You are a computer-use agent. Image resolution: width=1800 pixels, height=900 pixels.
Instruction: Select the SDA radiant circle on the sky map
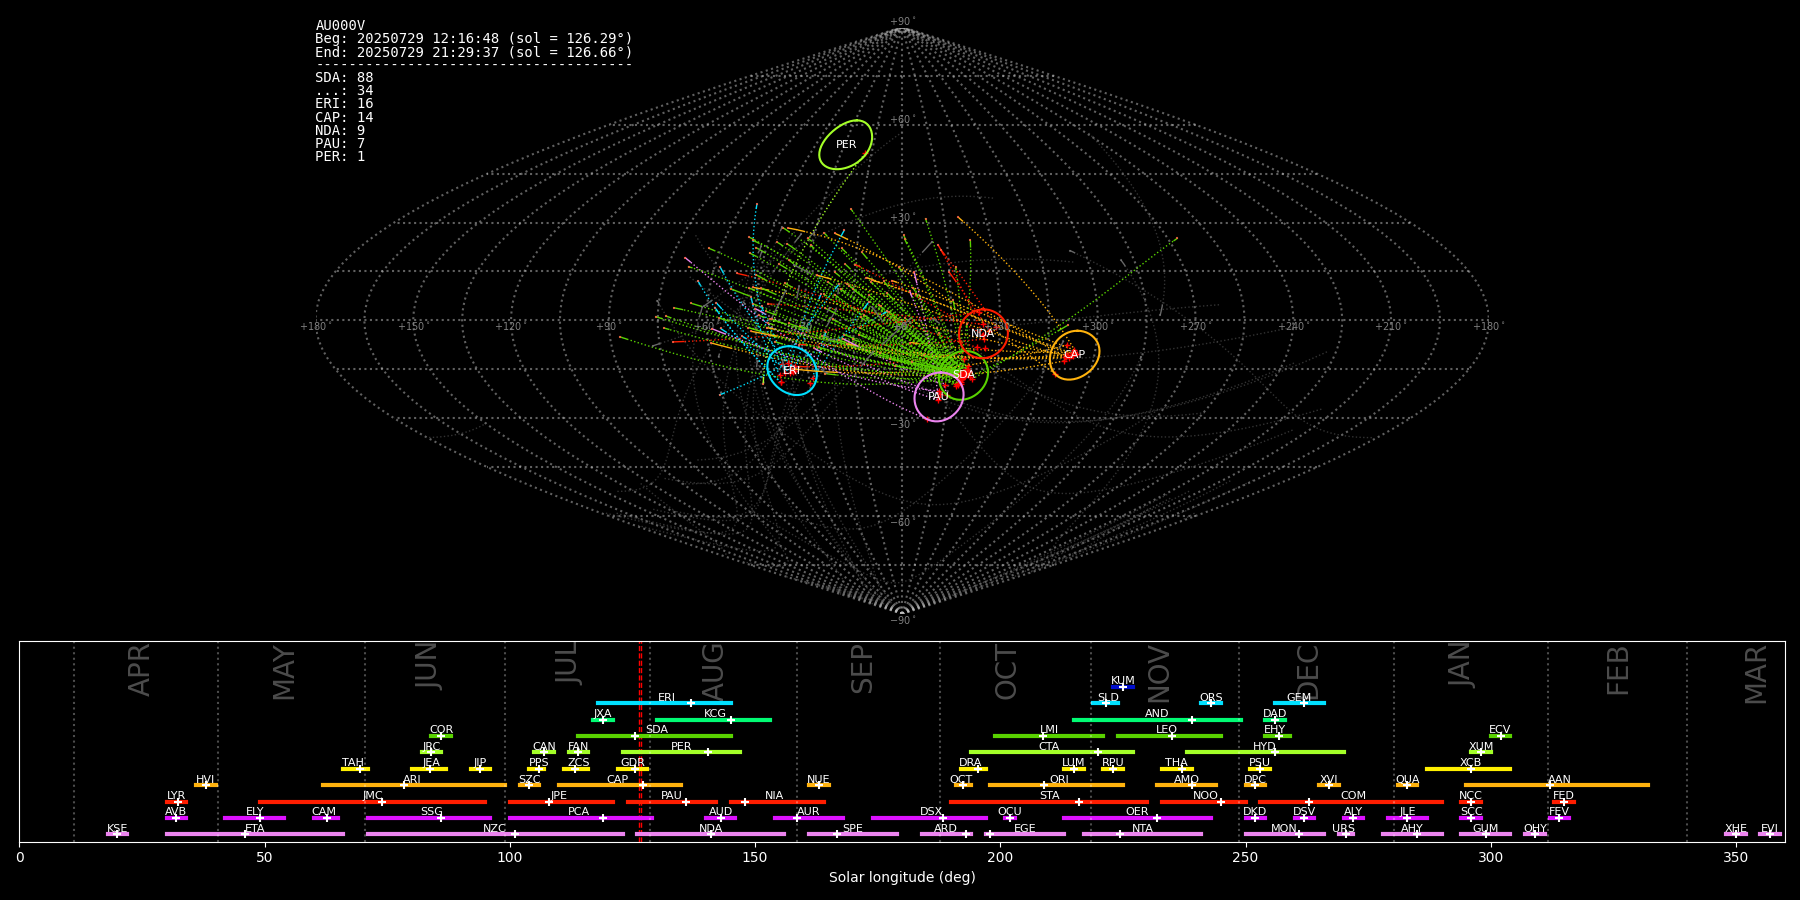pos(963,375)
